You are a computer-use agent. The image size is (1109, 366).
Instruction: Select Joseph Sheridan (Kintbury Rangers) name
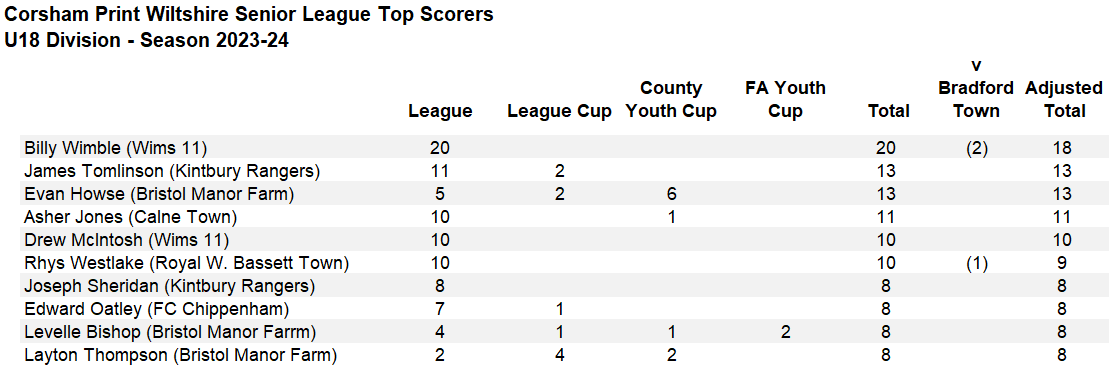point(169,286)
